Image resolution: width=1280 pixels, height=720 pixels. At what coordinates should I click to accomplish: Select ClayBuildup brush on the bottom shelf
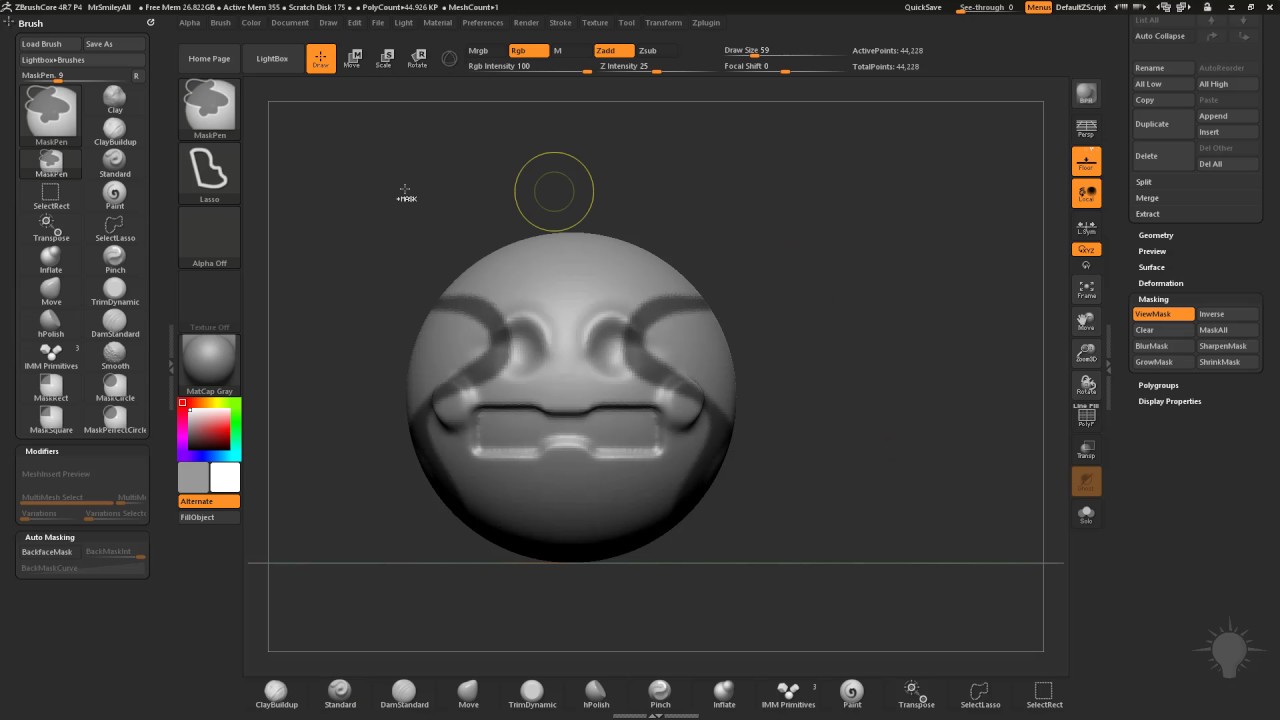coord(276,694)
